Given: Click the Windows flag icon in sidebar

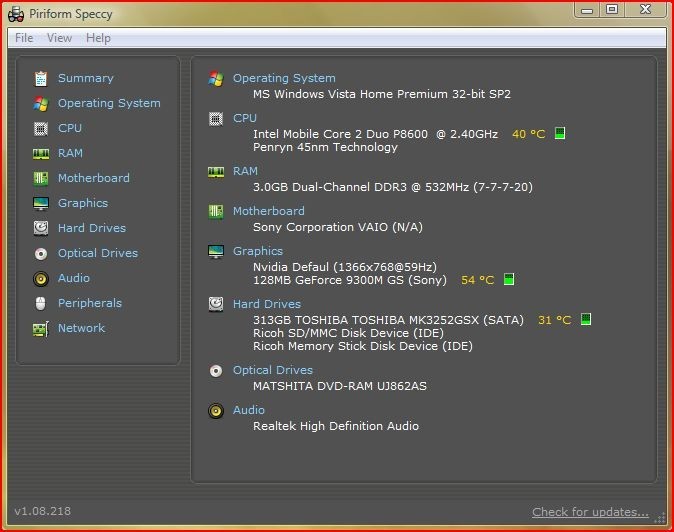Looking at the screenshot, I should [x=41, y=104].
